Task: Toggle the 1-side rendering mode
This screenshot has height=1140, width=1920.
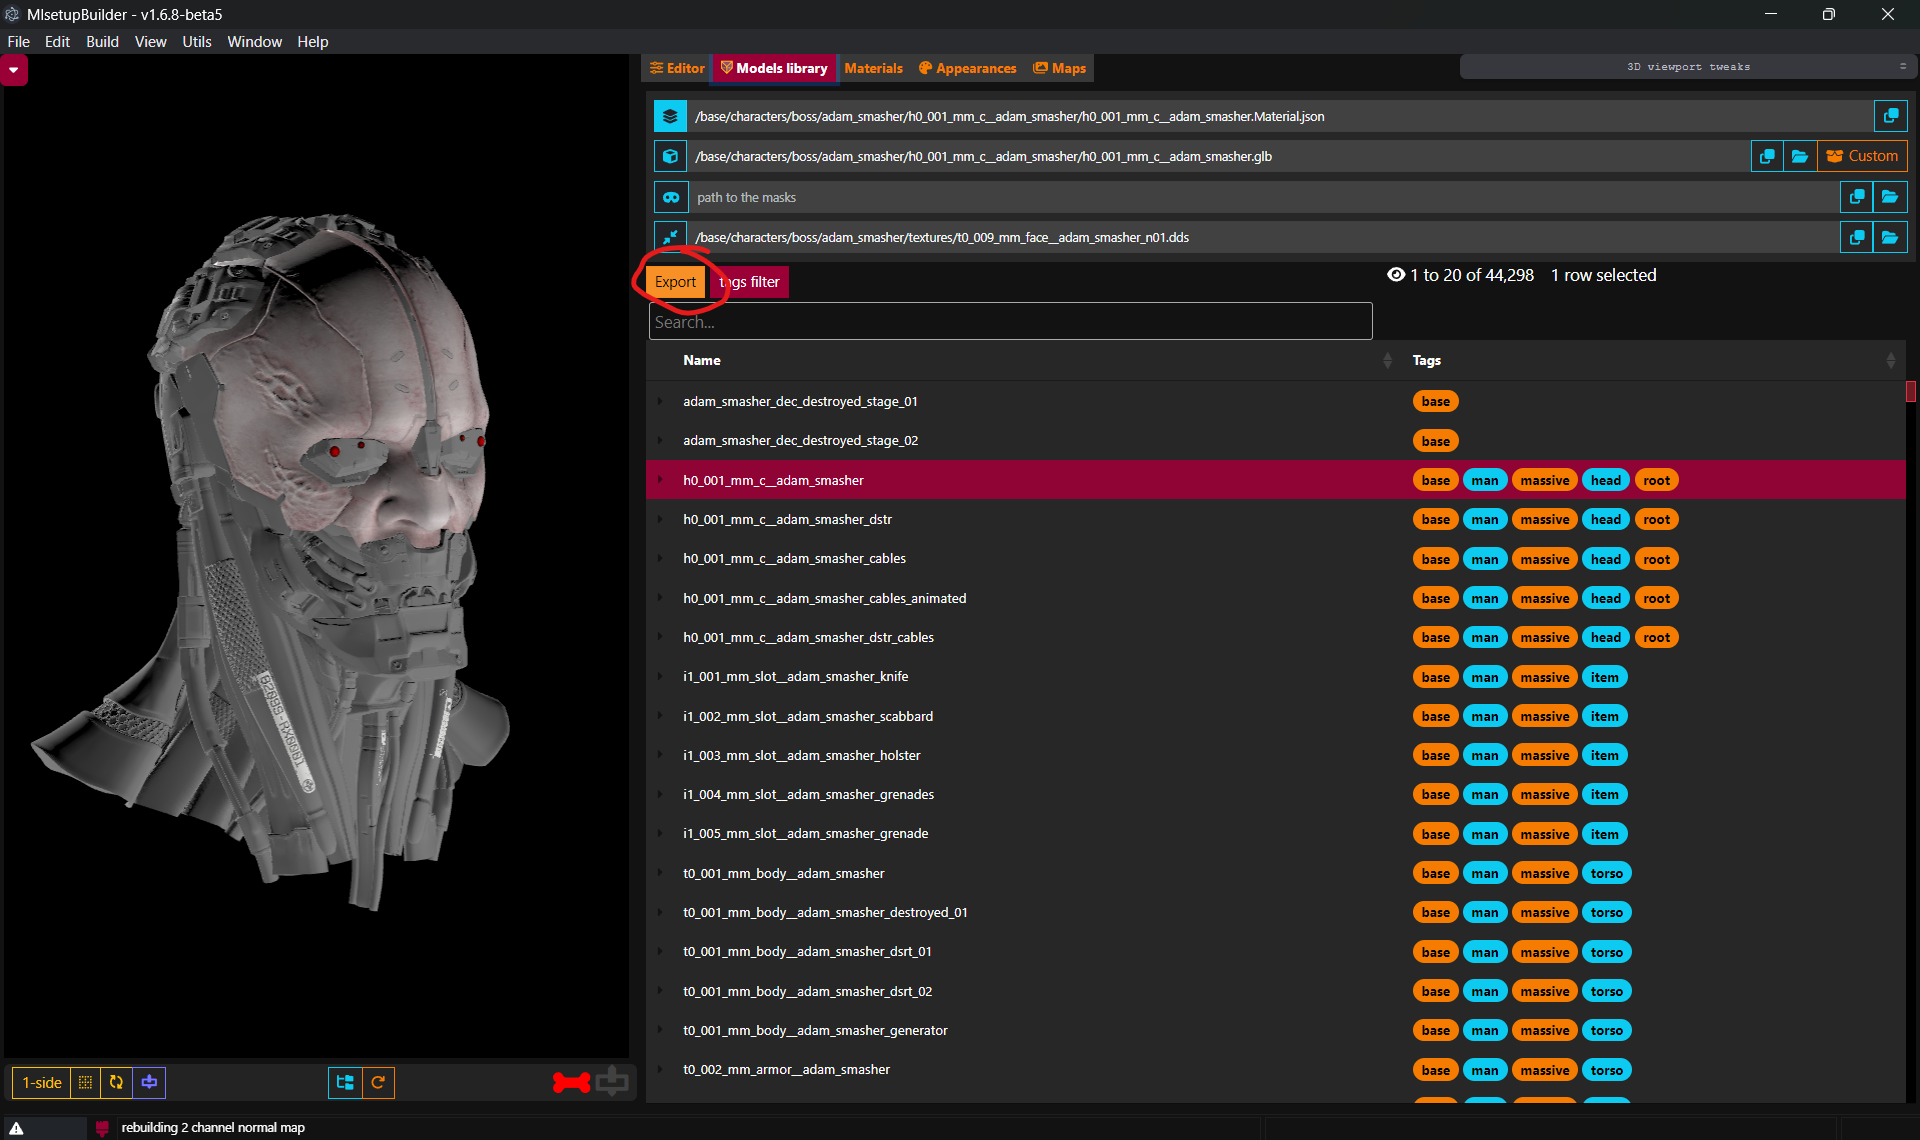Action: (41, 1082)
